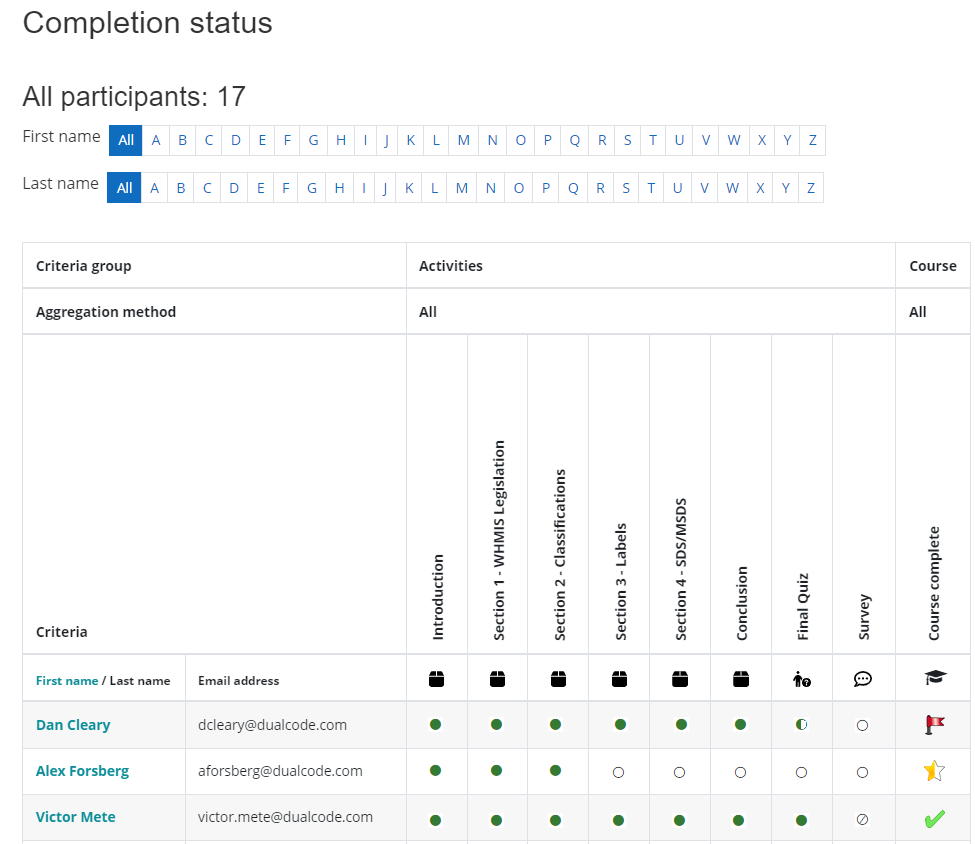Sort table by First name
Viewport: 975px width, 844px height.
(66, 680)
